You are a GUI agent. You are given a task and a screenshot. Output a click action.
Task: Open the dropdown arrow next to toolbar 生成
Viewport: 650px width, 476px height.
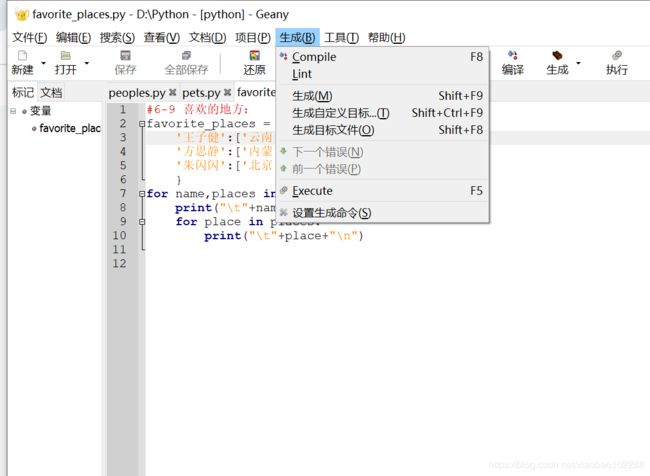coord(578,63)
